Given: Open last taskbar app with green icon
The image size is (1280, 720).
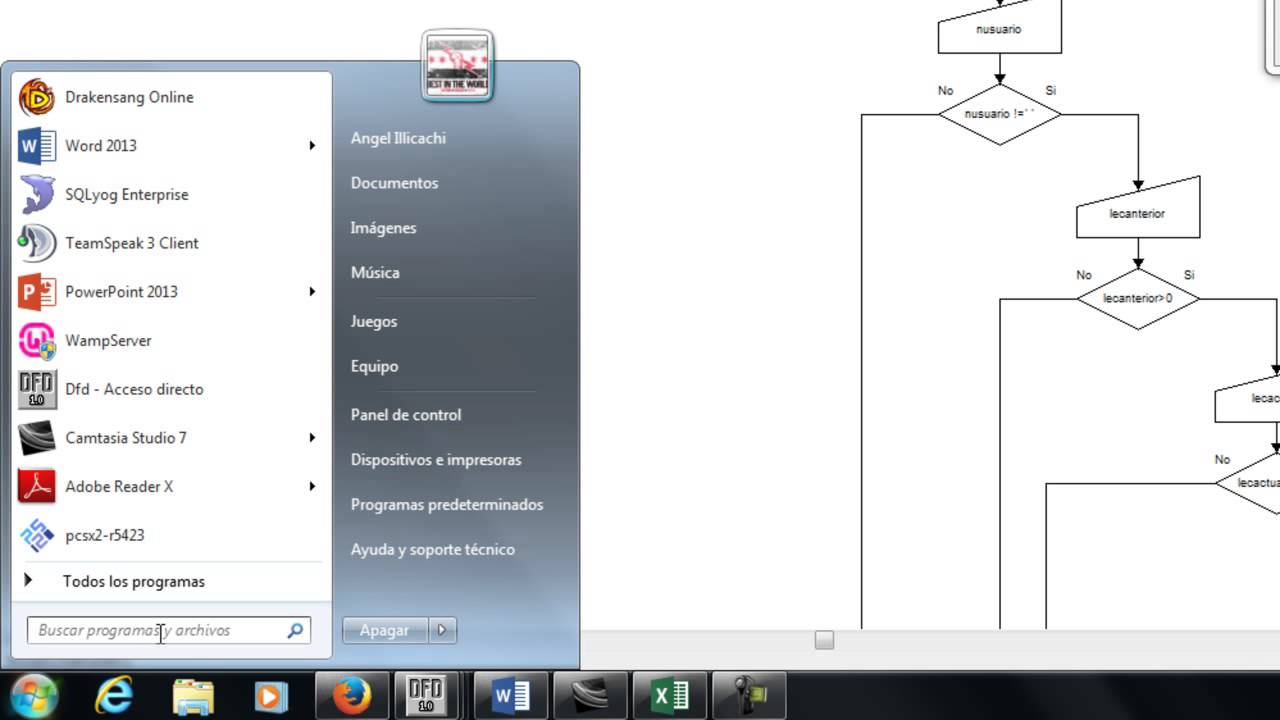Looking at the screenshot, I should tap(750, 696).
